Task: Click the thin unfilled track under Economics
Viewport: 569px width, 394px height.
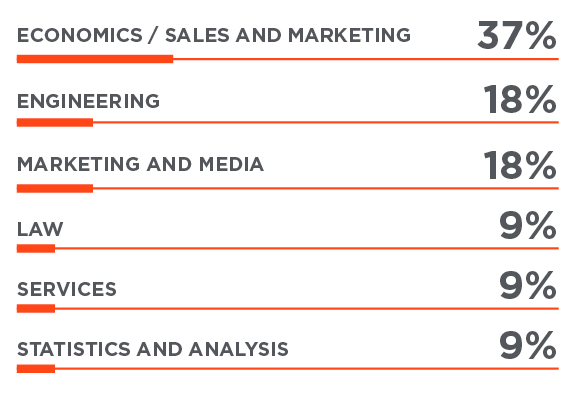Action: [366, 59]
